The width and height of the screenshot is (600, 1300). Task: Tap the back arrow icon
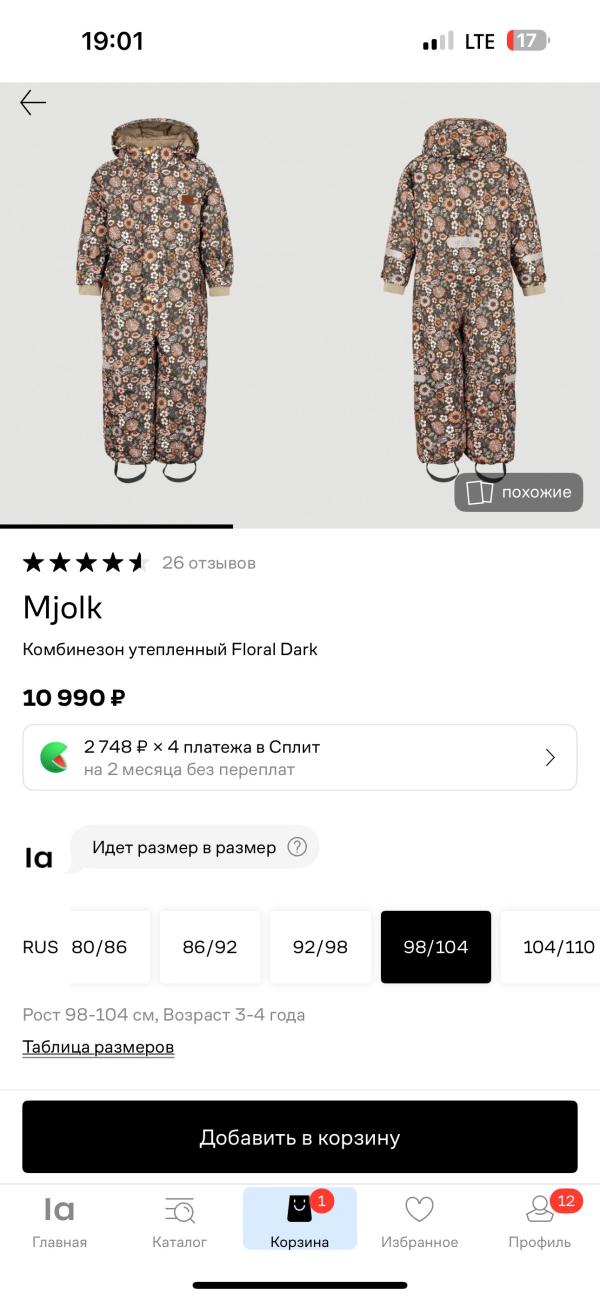[33, 103]
